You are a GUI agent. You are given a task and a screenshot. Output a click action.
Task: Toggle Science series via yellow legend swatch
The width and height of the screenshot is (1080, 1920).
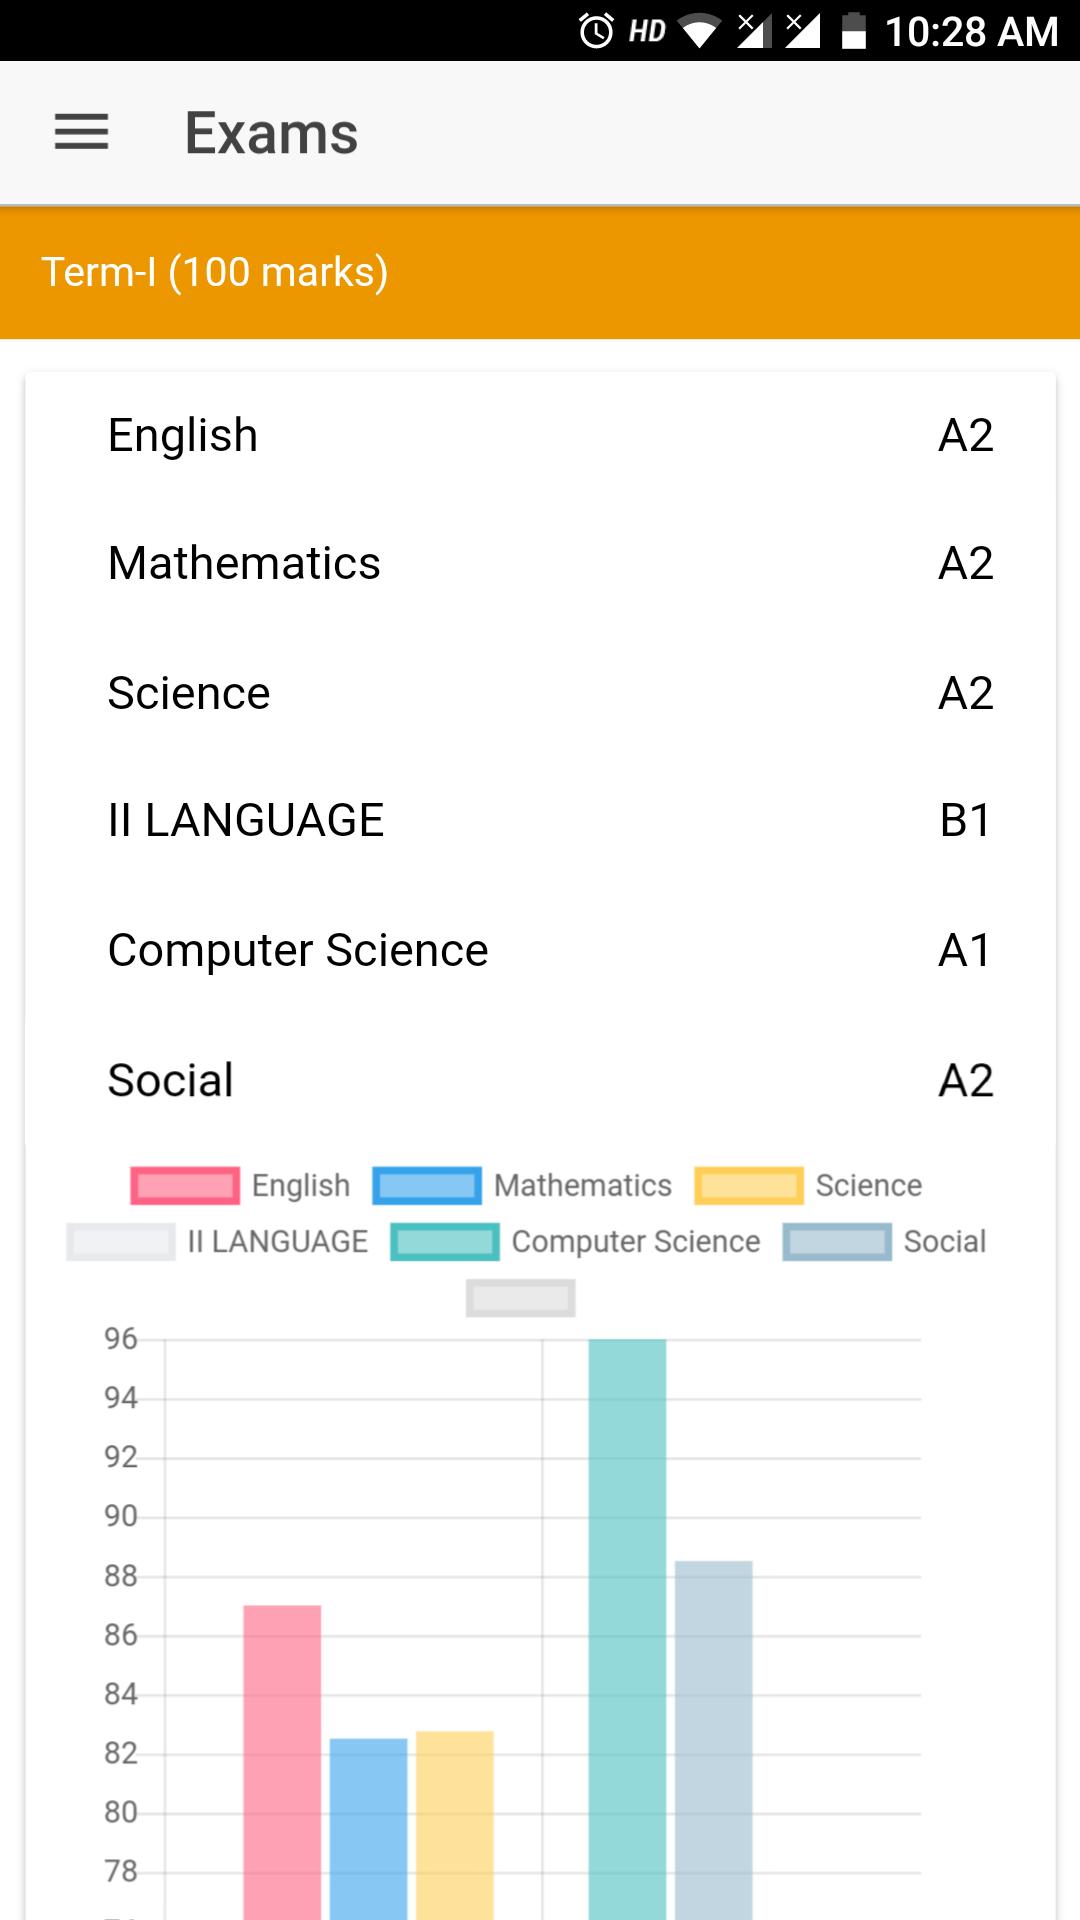(x=749, y=1185)
